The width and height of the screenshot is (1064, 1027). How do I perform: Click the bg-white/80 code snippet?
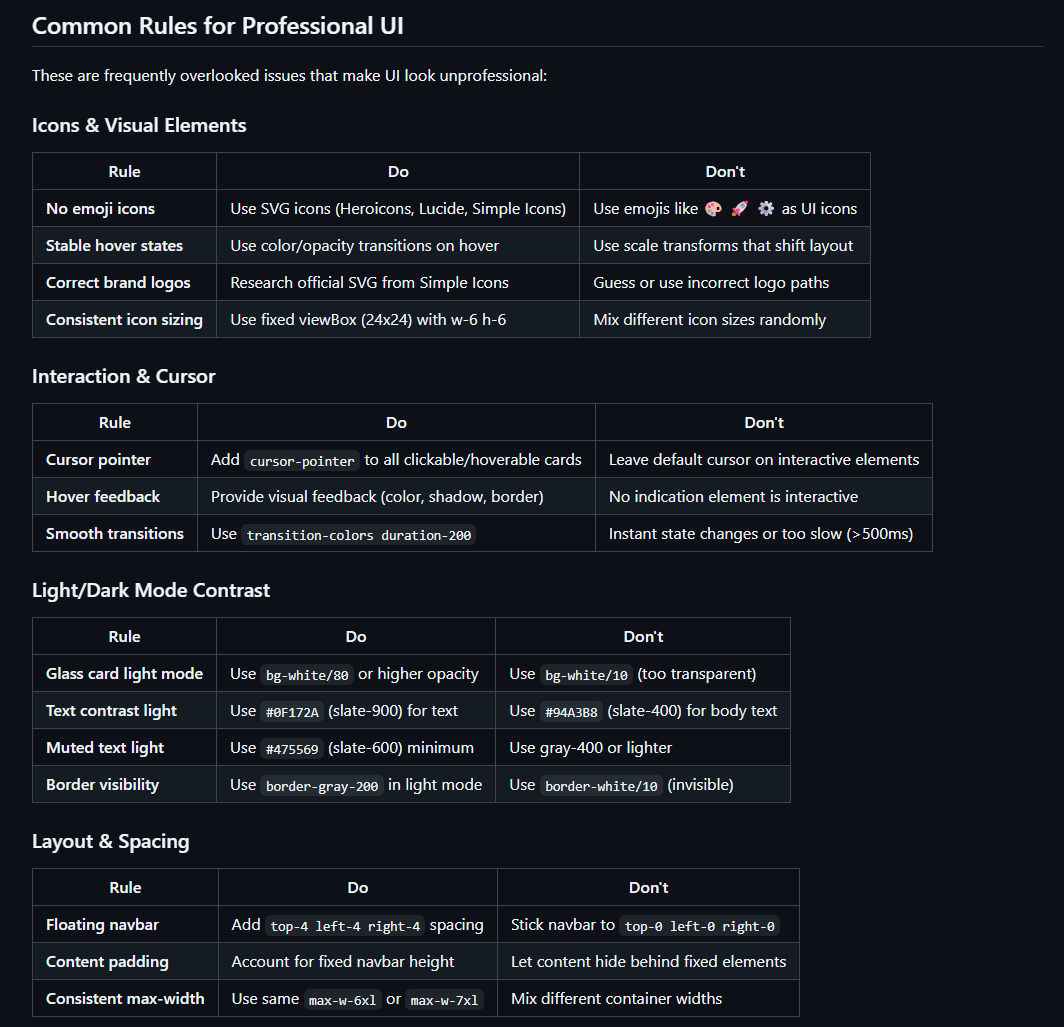point(307,675)
